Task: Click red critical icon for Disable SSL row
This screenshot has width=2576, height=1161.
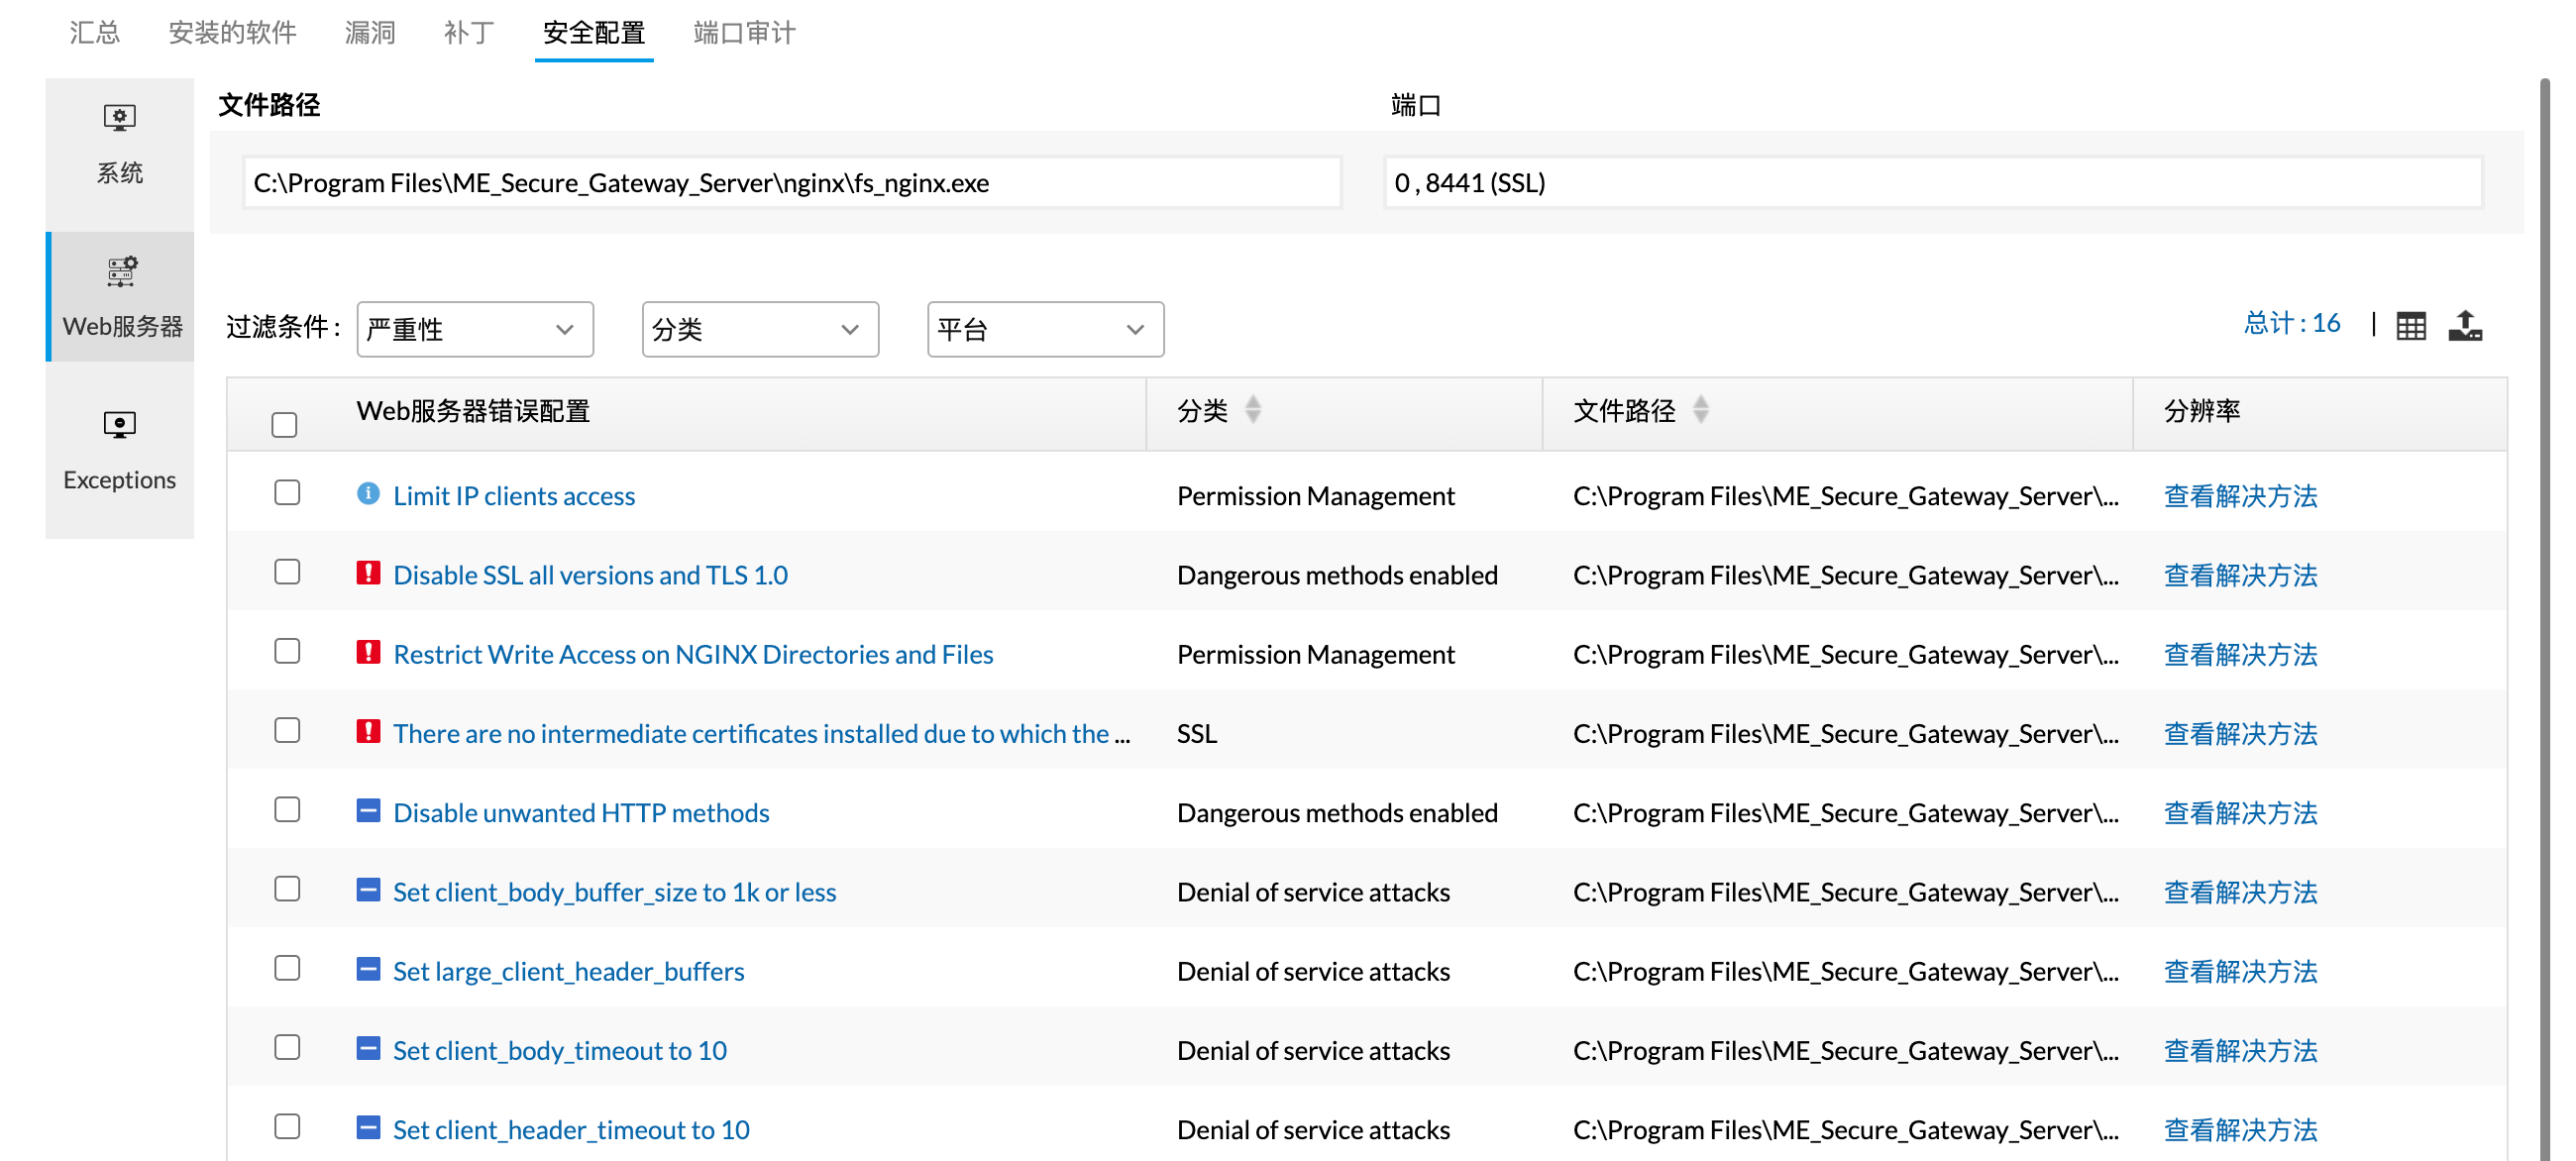Action: pyautogui.click(x=368, y=573)
